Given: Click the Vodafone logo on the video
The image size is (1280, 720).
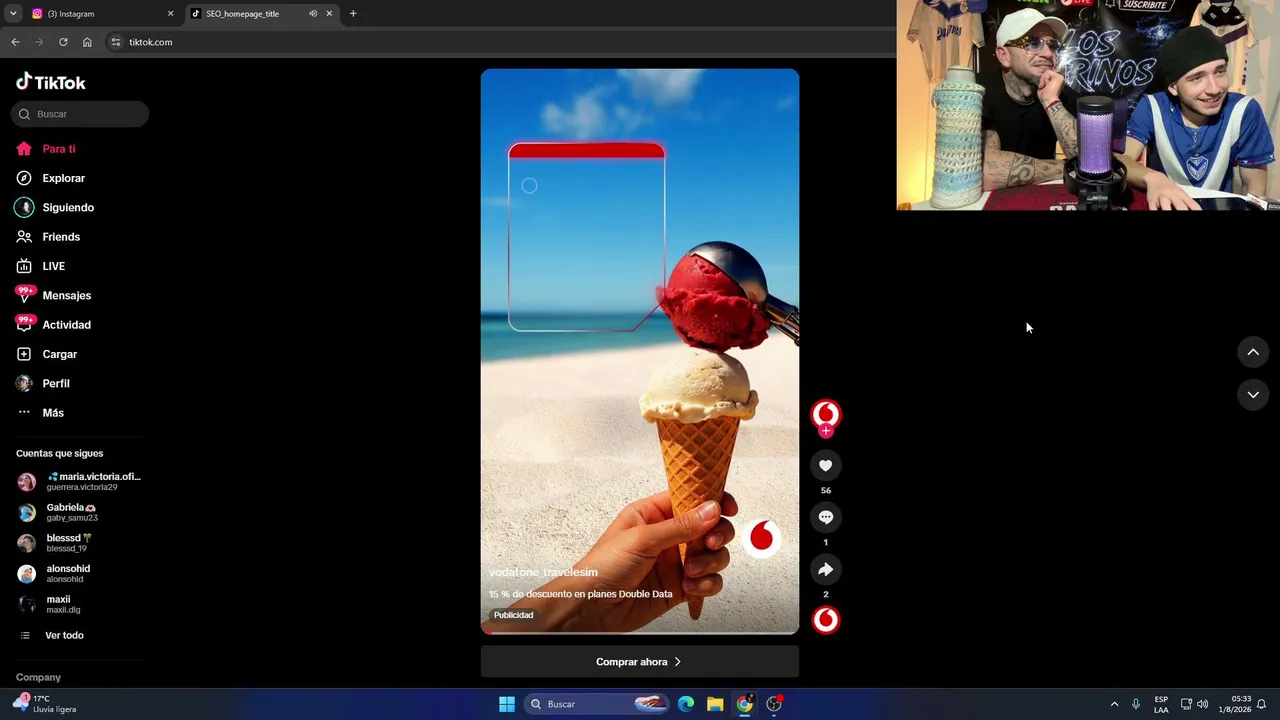Looking at the screenshot, I should [x=762, y=537].
